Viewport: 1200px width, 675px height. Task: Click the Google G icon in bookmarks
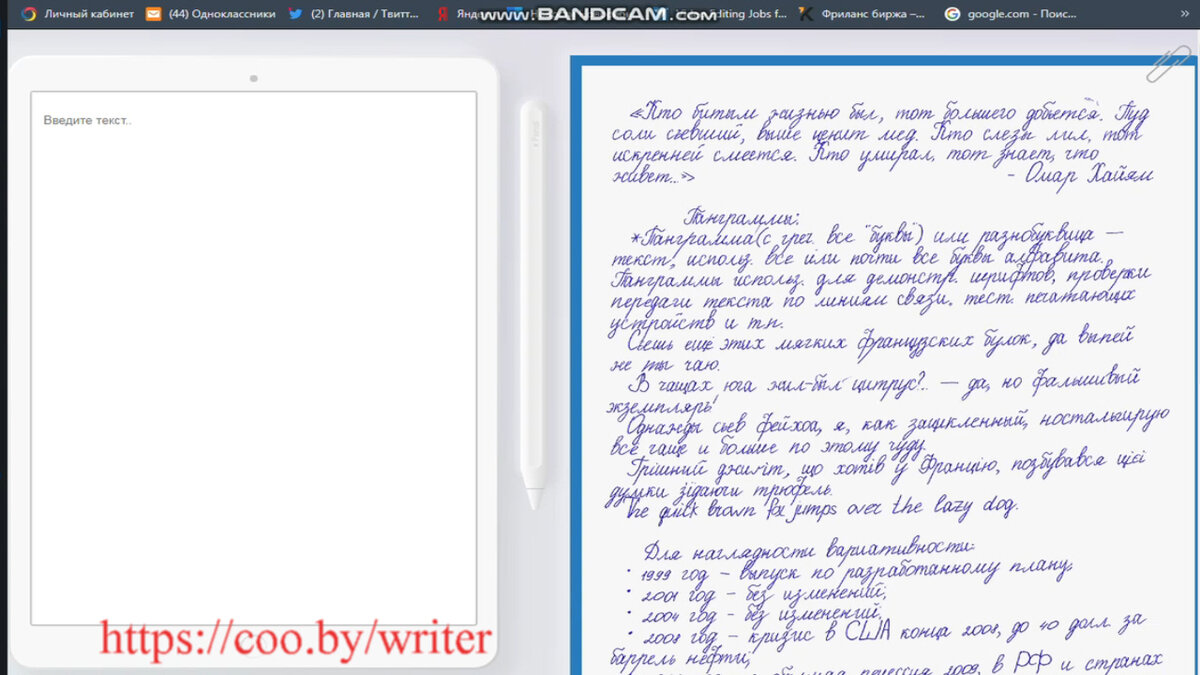(x=952, y=14)
